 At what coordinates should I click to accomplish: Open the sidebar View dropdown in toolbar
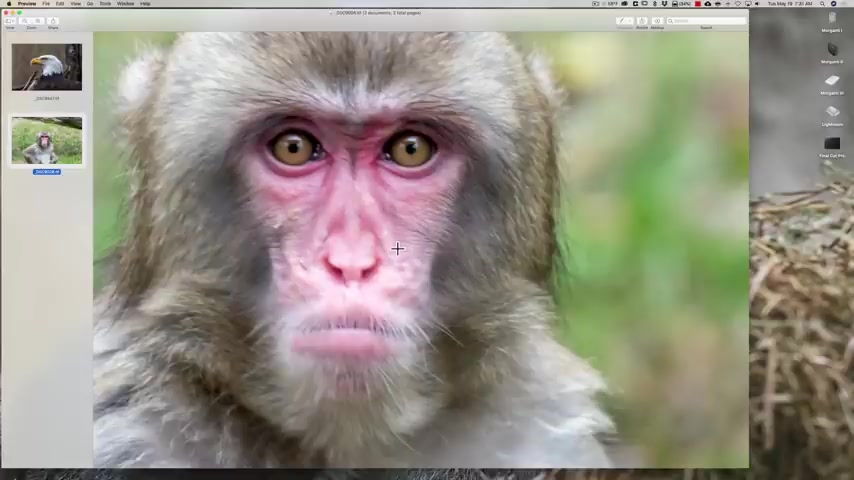[x=10, y=21]
